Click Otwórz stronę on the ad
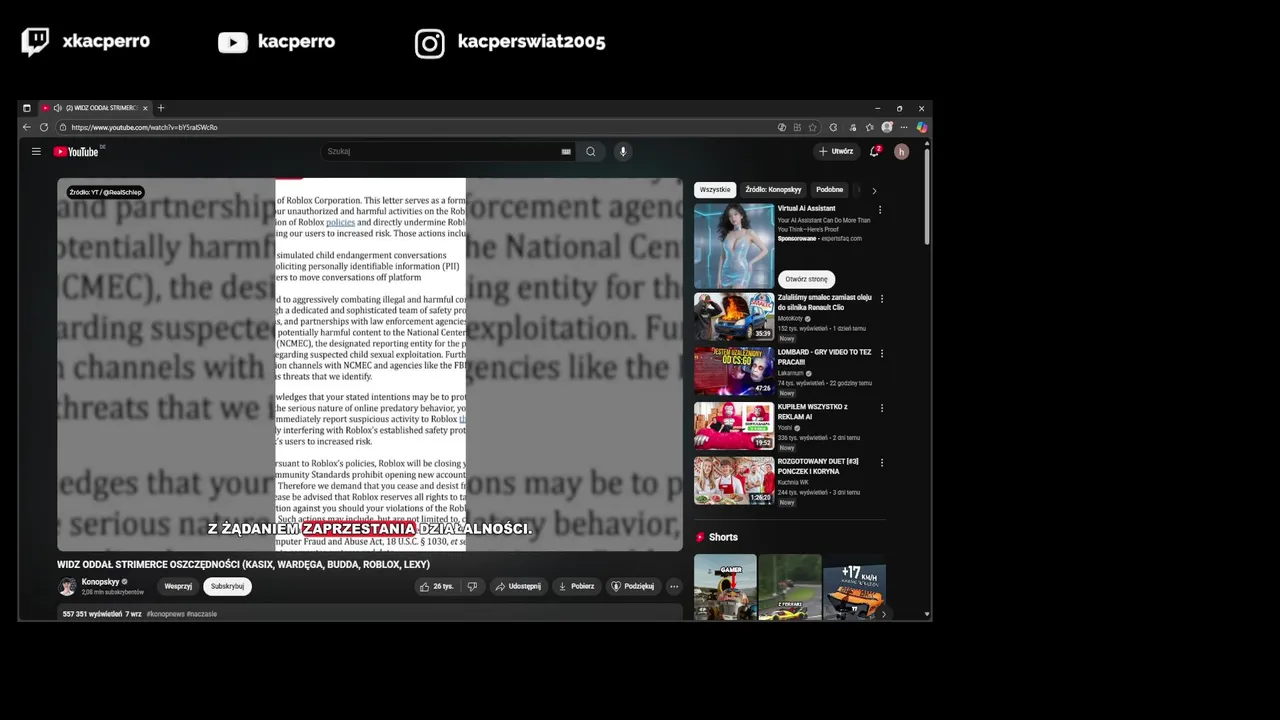This screenshot has width=1280, height=720. (806, 279)
